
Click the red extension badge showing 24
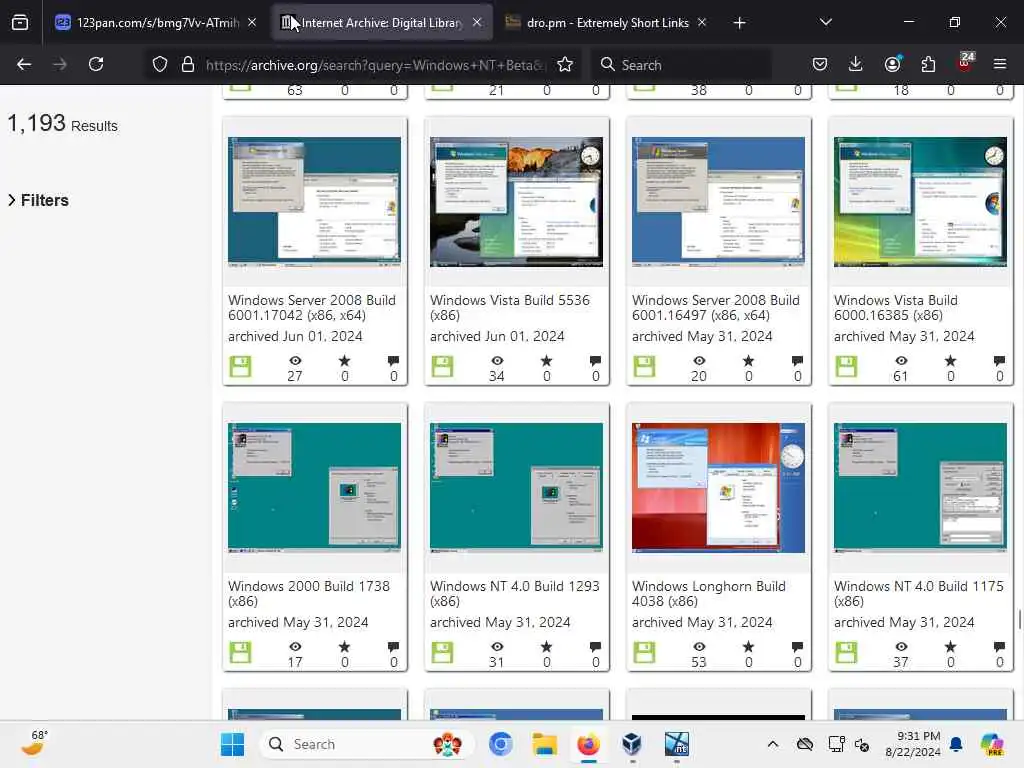pyautogui.click(x=965, y=62)
